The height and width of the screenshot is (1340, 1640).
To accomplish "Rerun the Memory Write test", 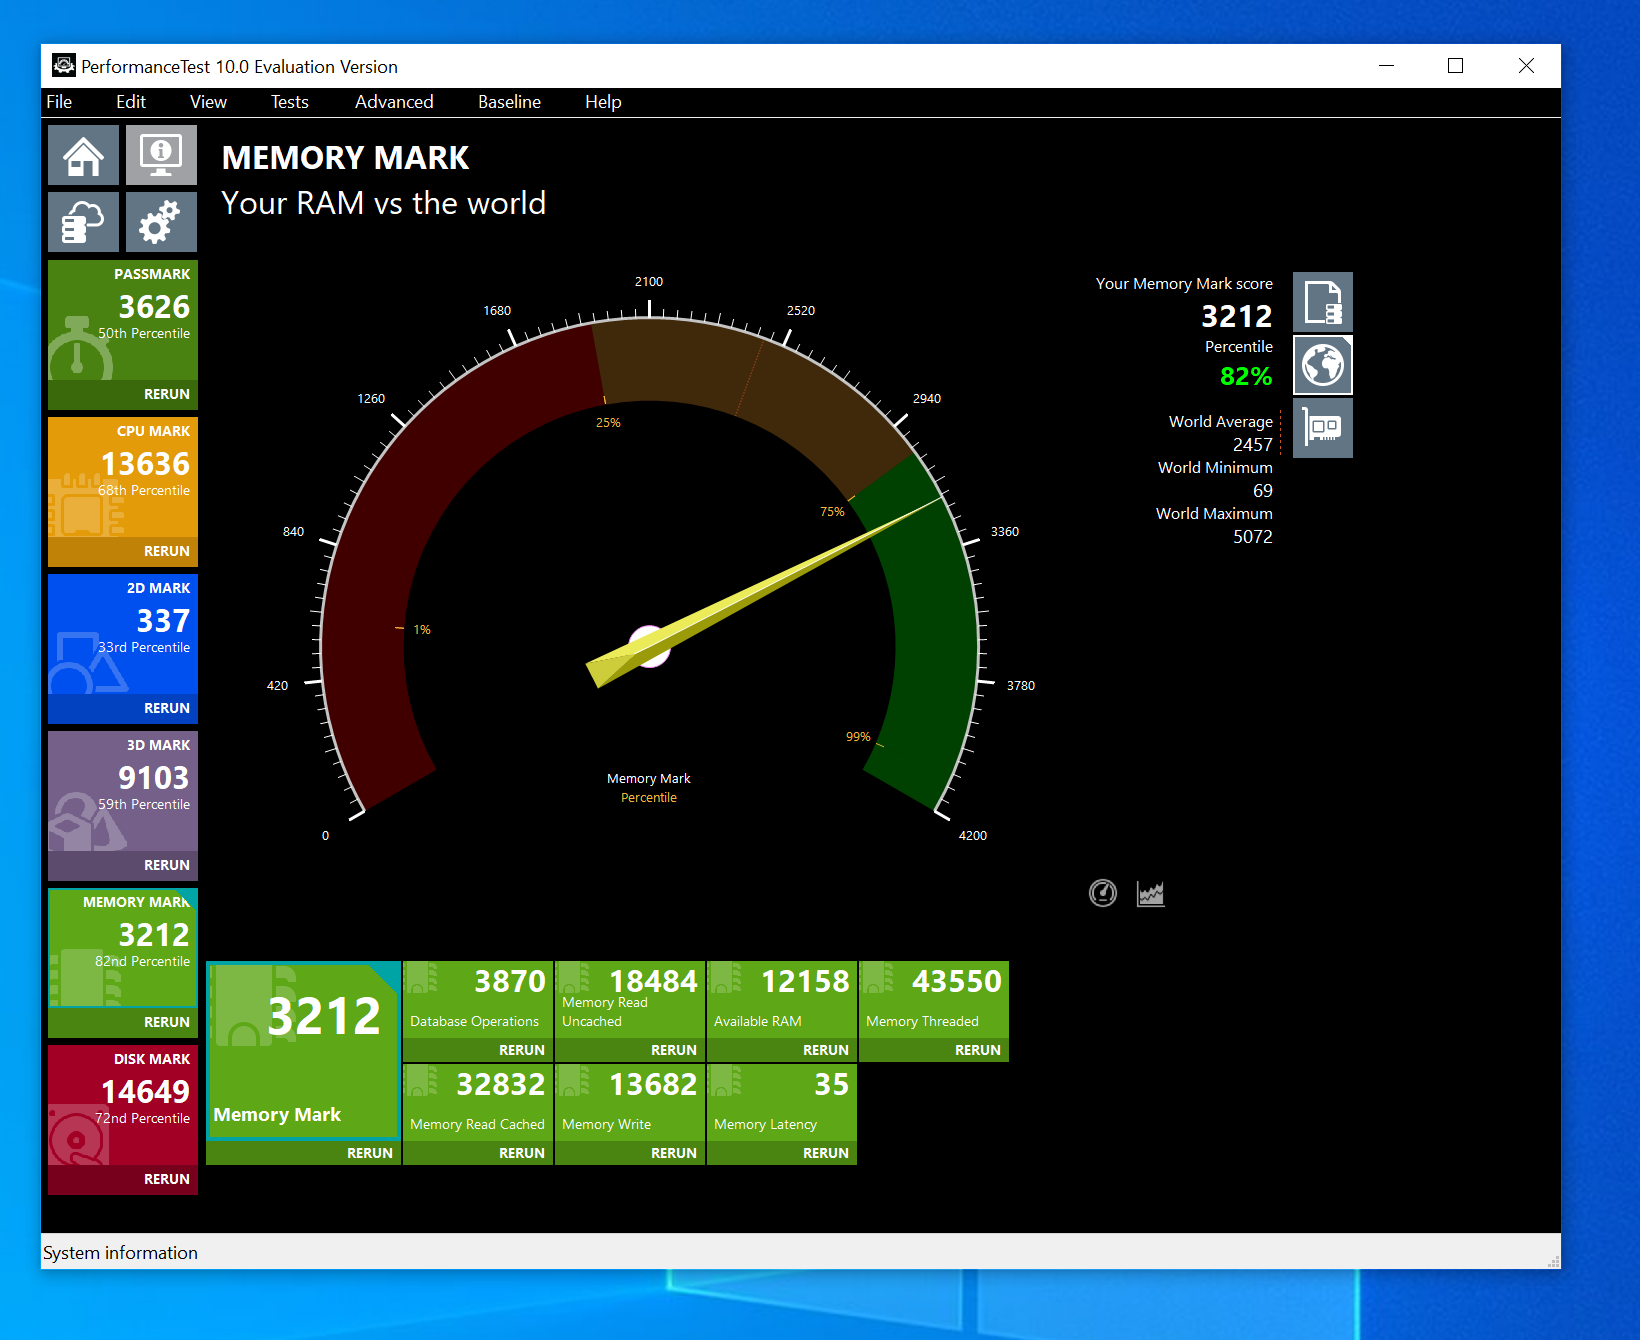I will (x=674, y=1153).
